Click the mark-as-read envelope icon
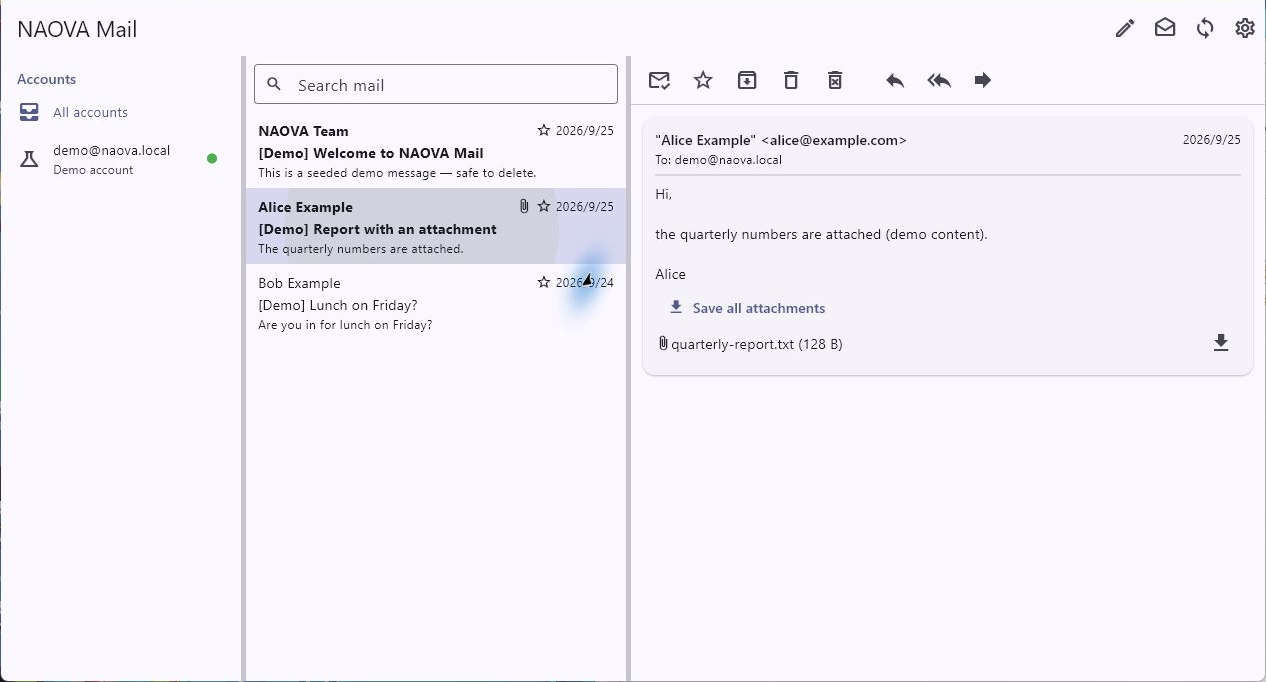Image resolution: width=1266 pixels, height=682 pixels. (x=659, y=80)
